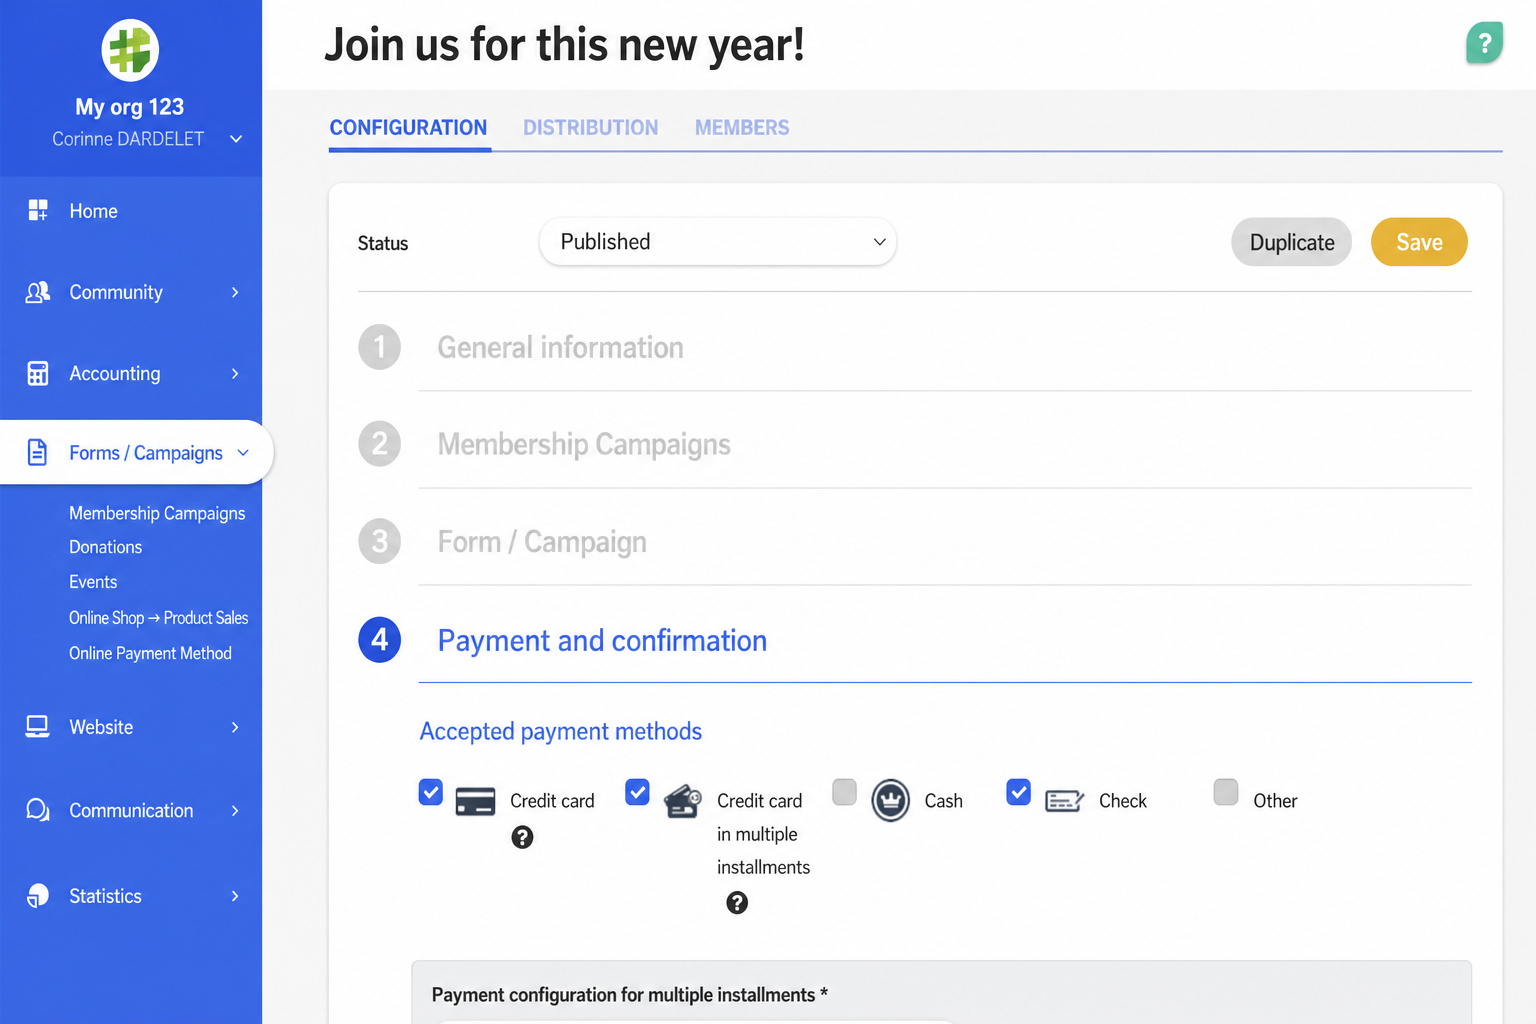This screenshot has width=1536, height=1024.
Task: Open help icon under multiple installments
Action: tap(737, 903)
